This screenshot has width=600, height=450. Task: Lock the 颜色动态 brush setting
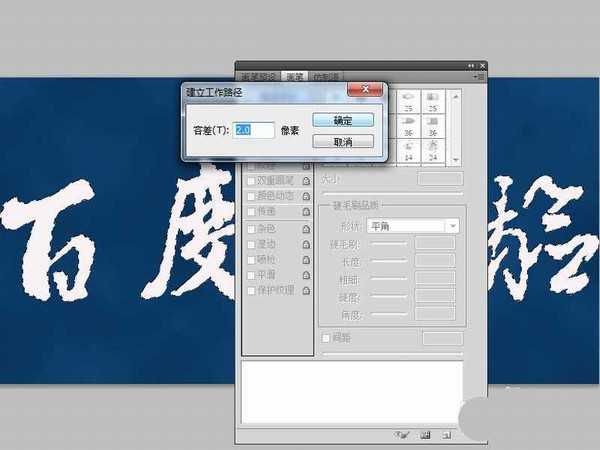(306, 196)
